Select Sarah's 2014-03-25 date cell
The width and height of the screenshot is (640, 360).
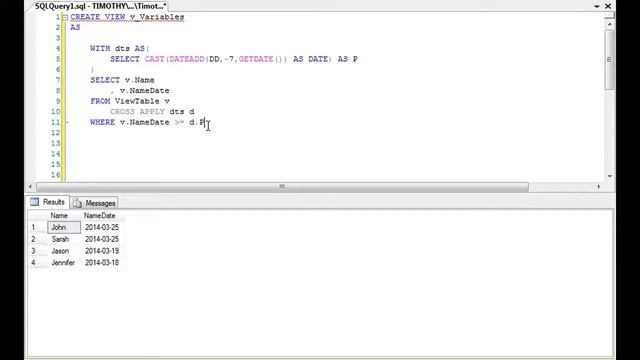102,239
